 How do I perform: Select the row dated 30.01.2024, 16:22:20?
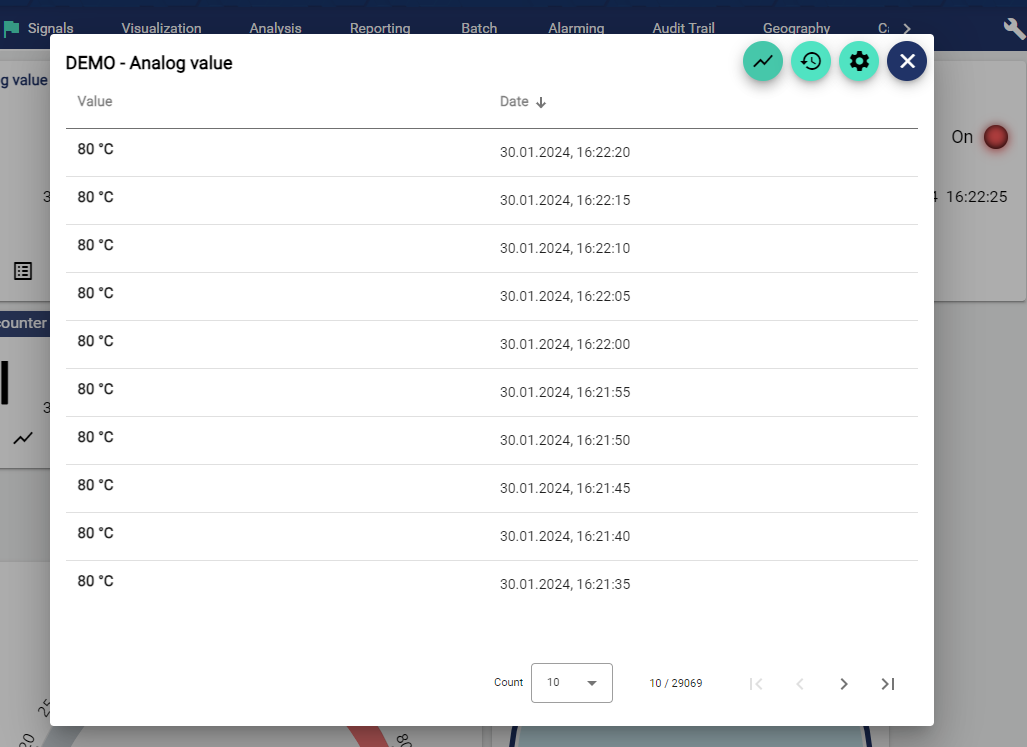click(x=491, y=152)
